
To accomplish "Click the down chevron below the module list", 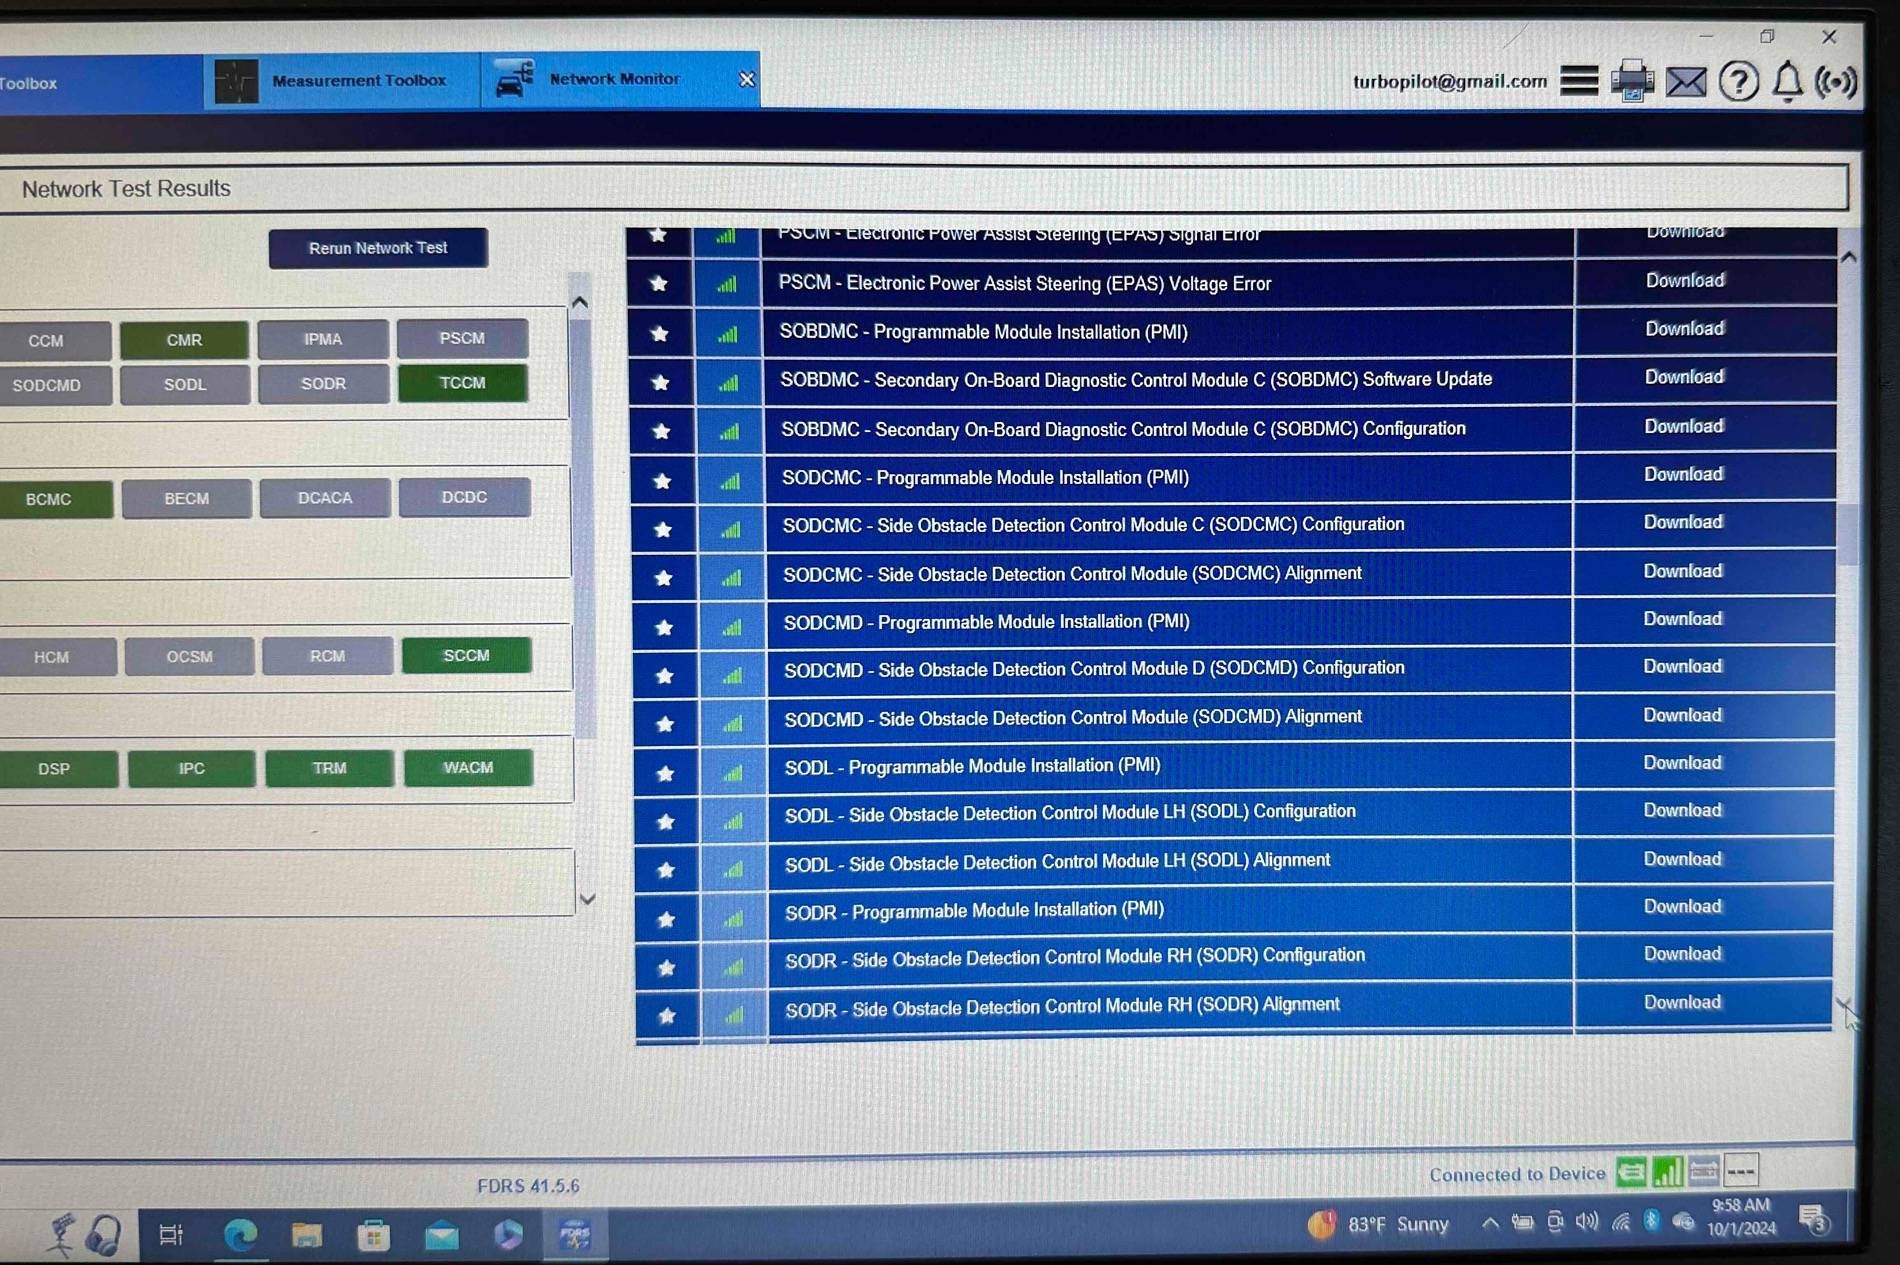I will coord(588,899).
